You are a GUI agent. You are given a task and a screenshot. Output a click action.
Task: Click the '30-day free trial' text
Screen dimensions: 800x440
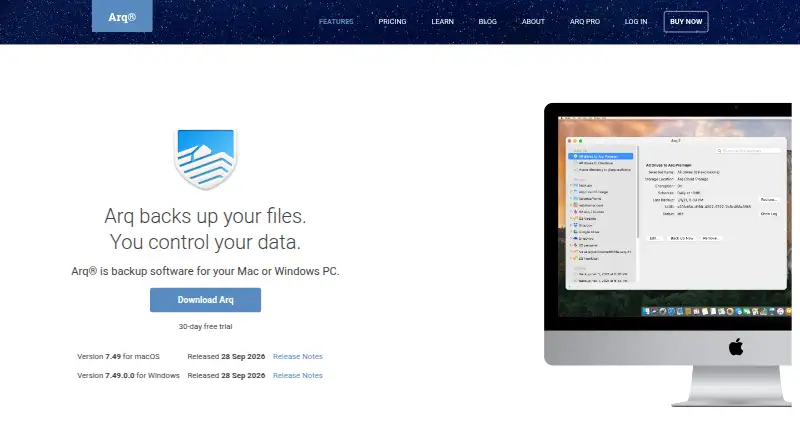(205, 326)
